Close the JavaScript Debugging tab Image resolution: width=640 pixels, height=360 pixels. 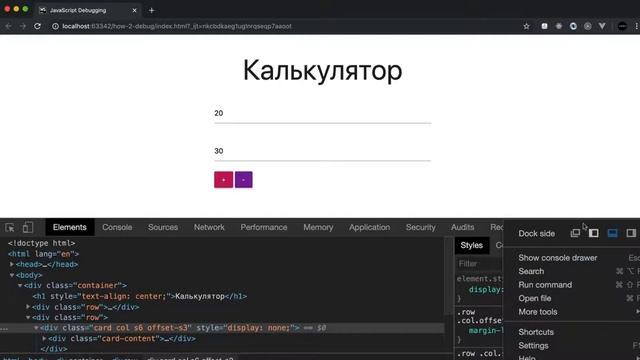(x=134, y=10)
